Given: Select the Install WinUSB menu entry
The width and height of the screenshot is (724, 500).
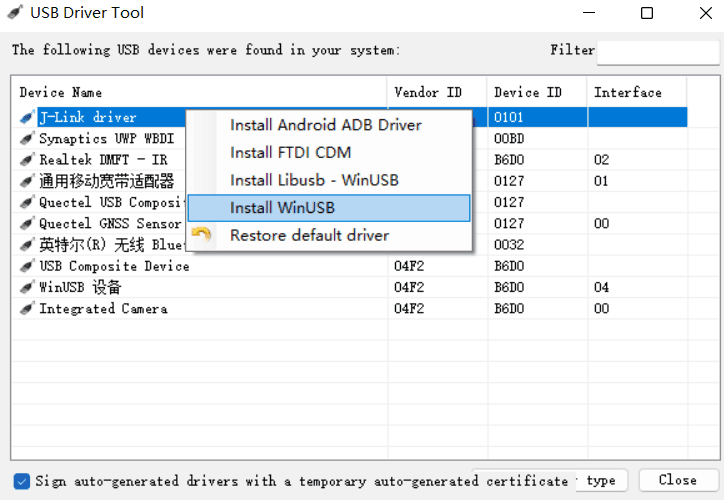Looking at the screenshot, I should point(282,208).
